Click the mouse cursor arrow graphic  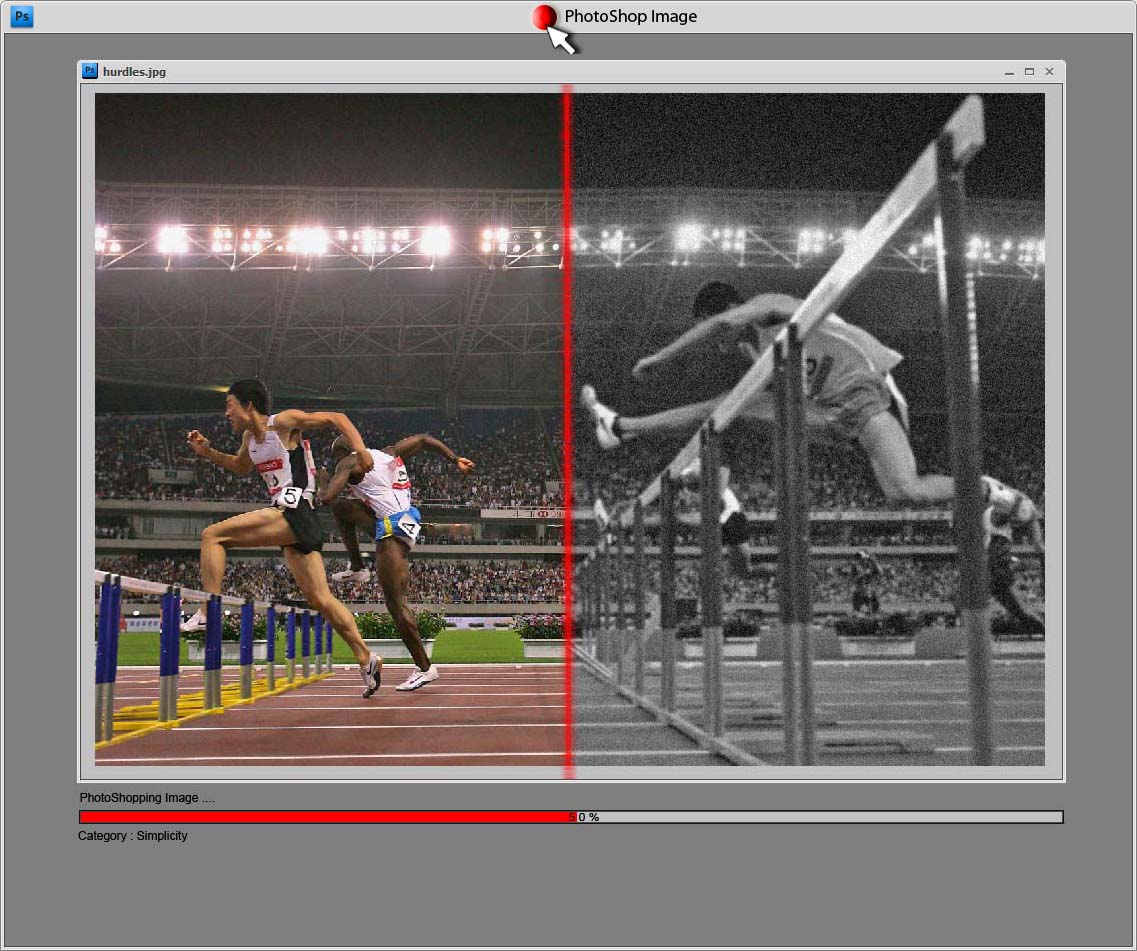pyautogui.click(x=557, y=38)
